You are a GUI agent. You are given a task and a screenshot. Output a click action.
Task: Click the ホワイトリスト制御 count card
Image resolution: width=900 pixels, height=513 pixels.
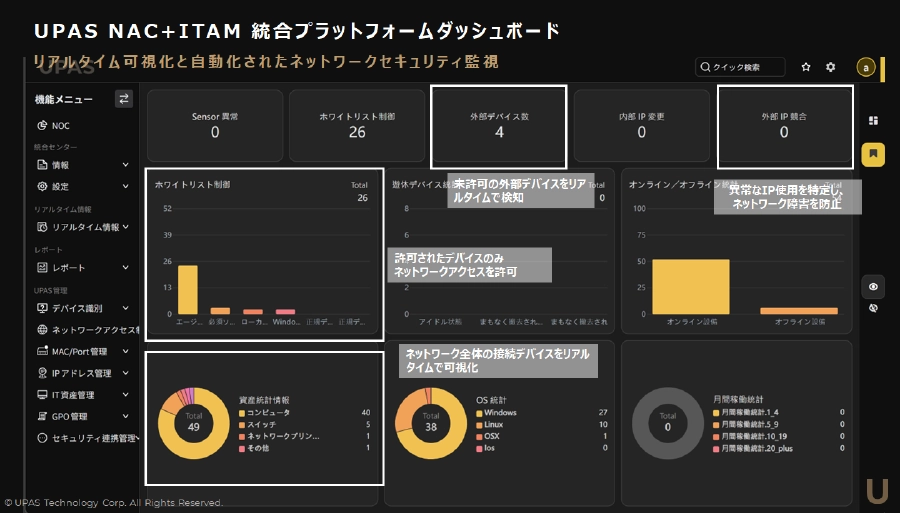(357, 125)
